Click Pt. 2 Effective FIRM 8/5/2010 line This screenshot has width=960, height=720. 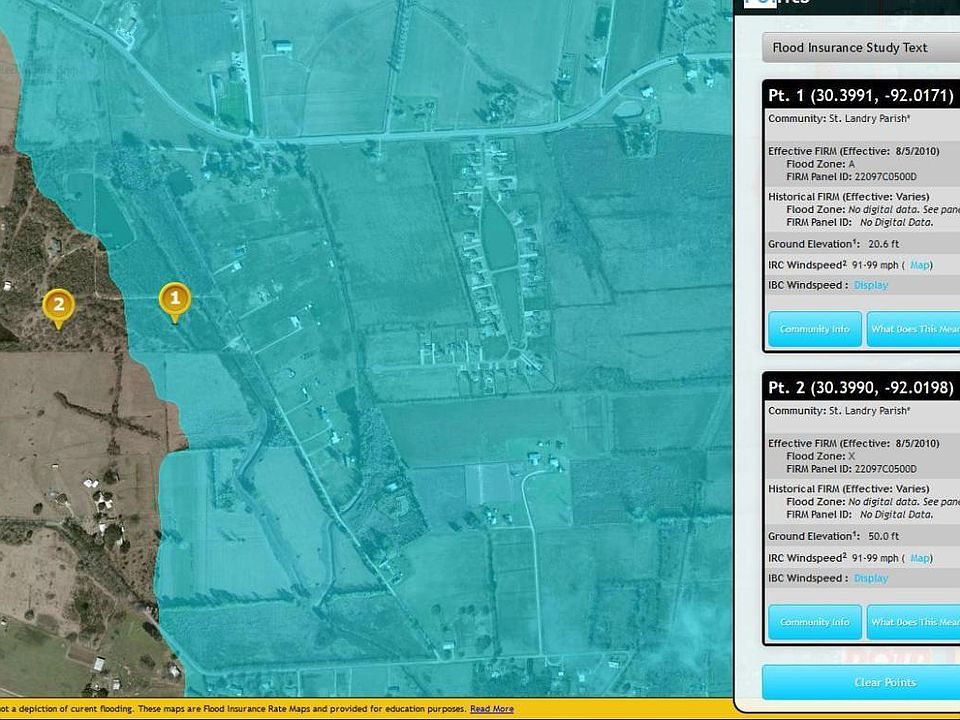(853, 443)
